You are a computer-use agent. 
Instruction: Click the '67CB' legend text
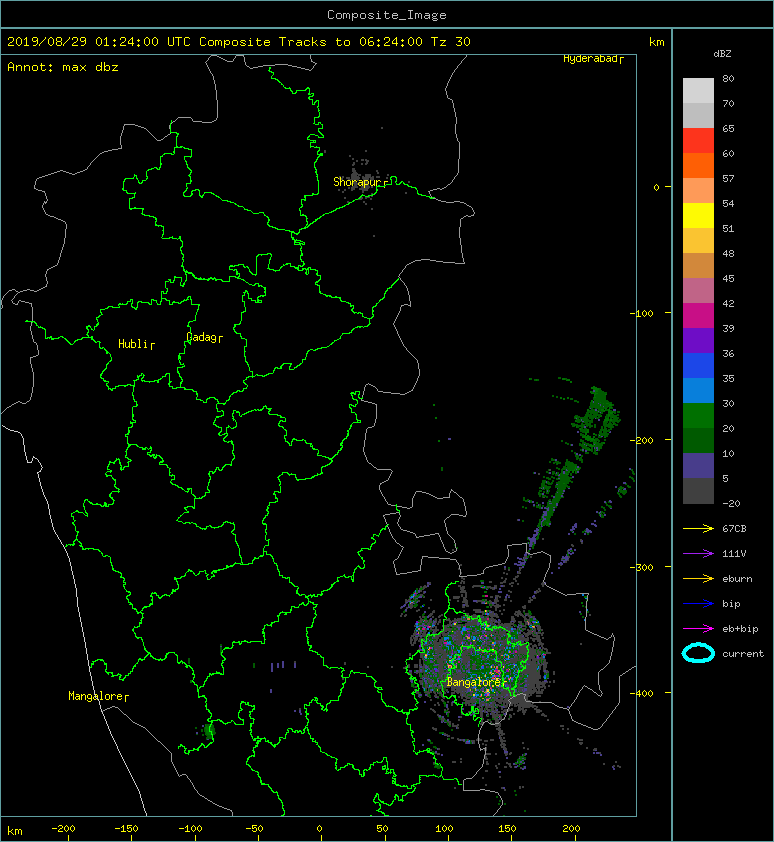734,528
